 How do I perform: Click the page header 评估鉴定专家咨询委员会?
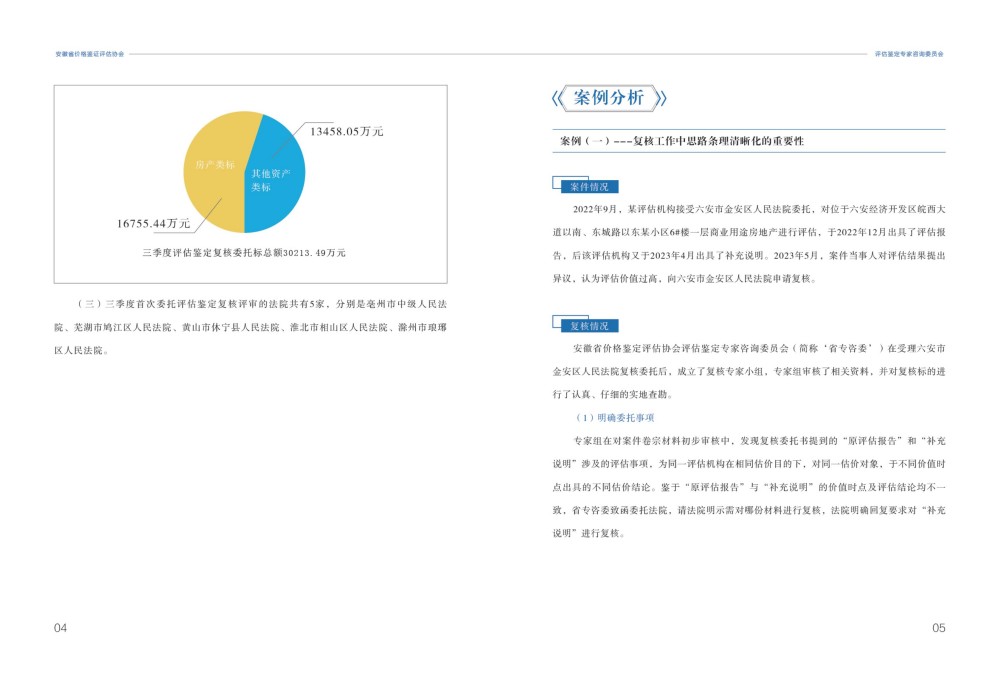[909, 54]
